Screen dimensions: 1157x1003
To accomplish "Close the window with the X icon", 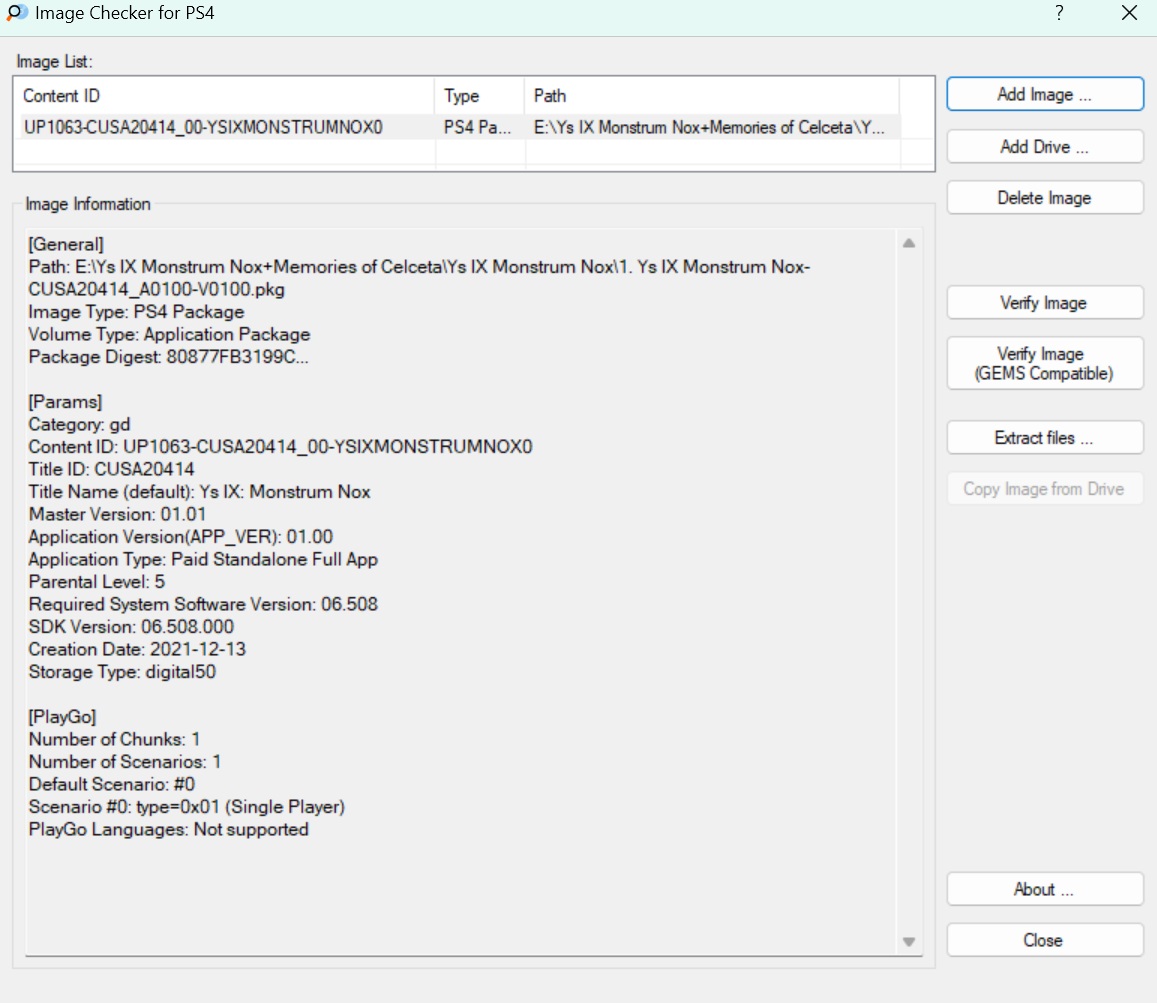I will [x=1129, y=14].
